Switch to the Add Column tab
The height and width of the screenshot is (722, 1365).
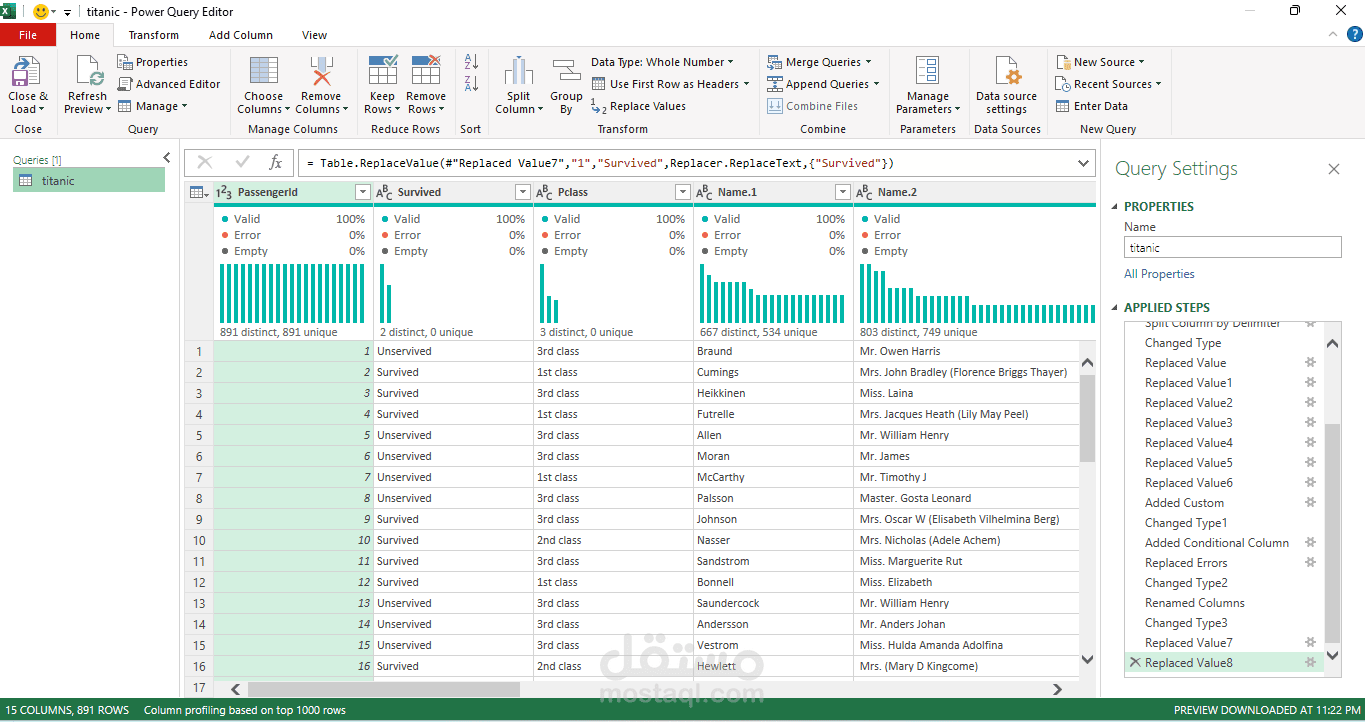click(241, 35)
